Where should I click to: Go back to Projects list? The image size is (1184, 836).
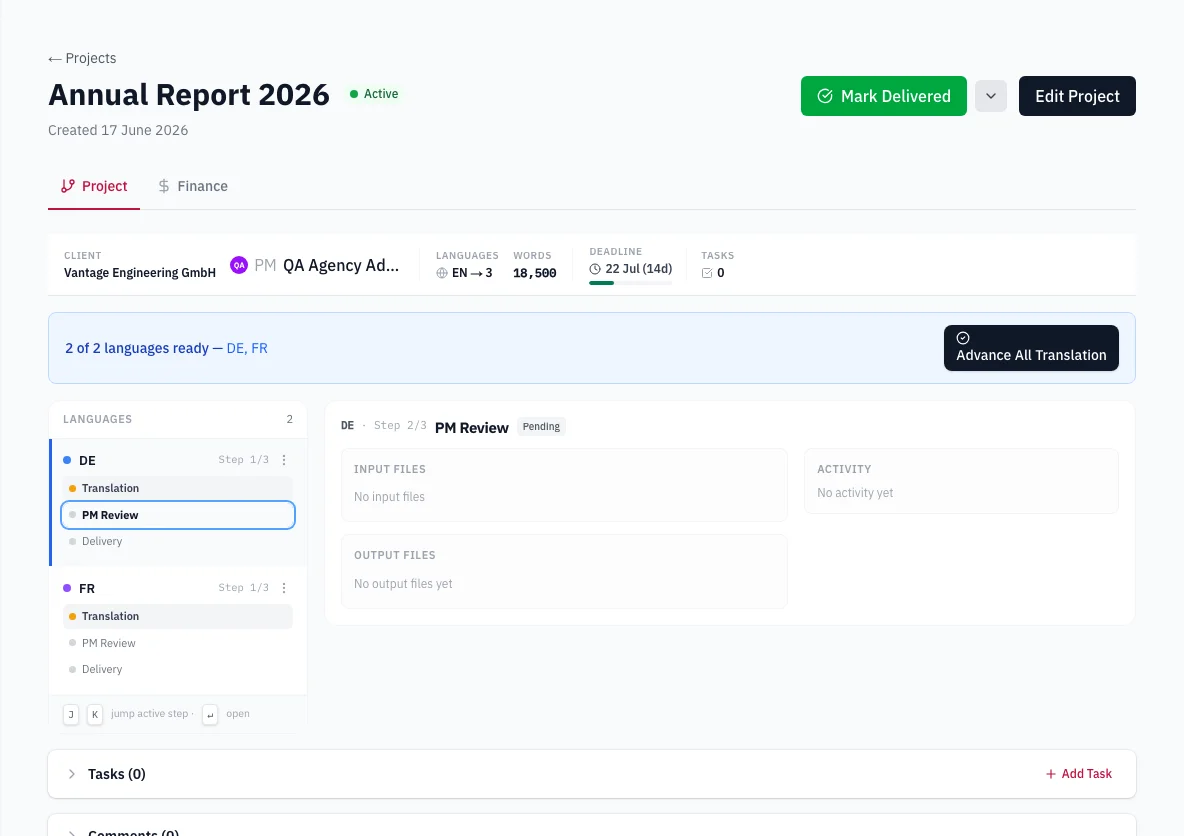pos(82,58)
